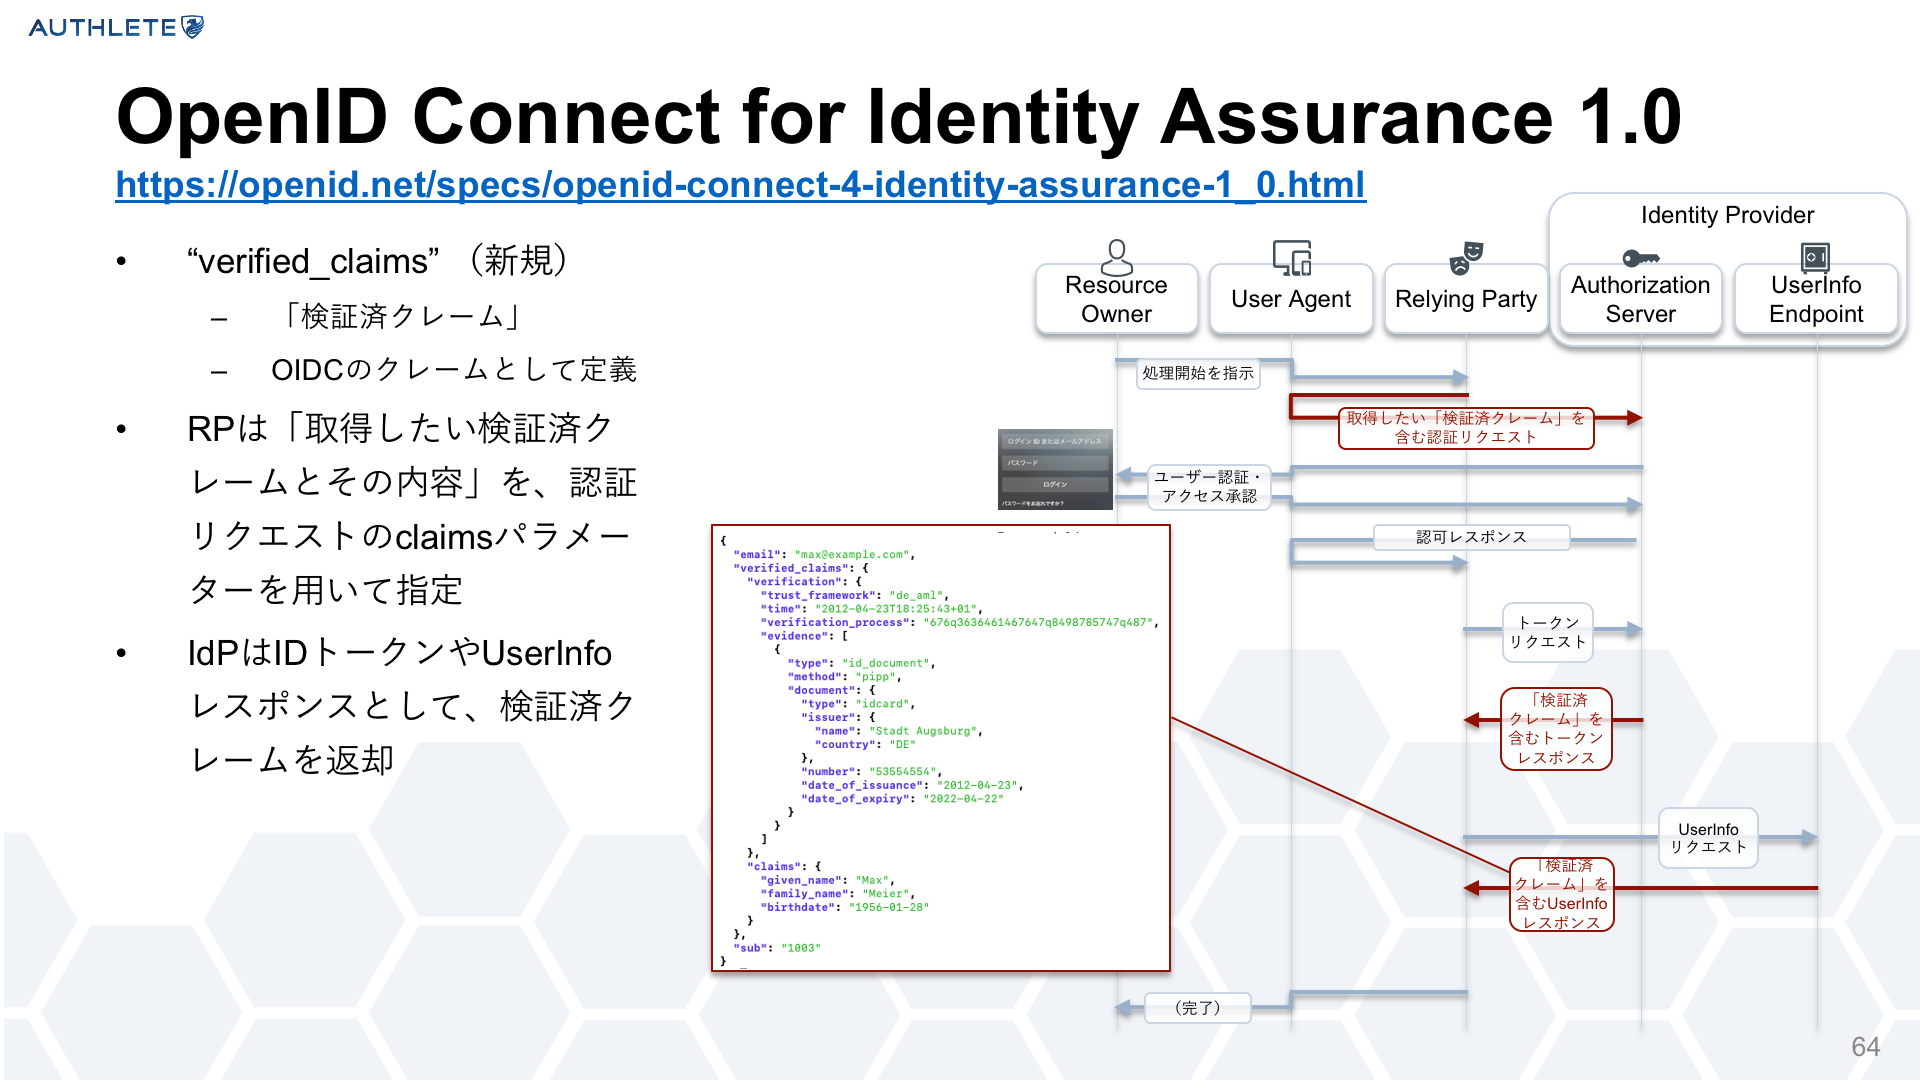Click the Authorization Server key icon
1920x1080 pixels.
(1640, 257)
